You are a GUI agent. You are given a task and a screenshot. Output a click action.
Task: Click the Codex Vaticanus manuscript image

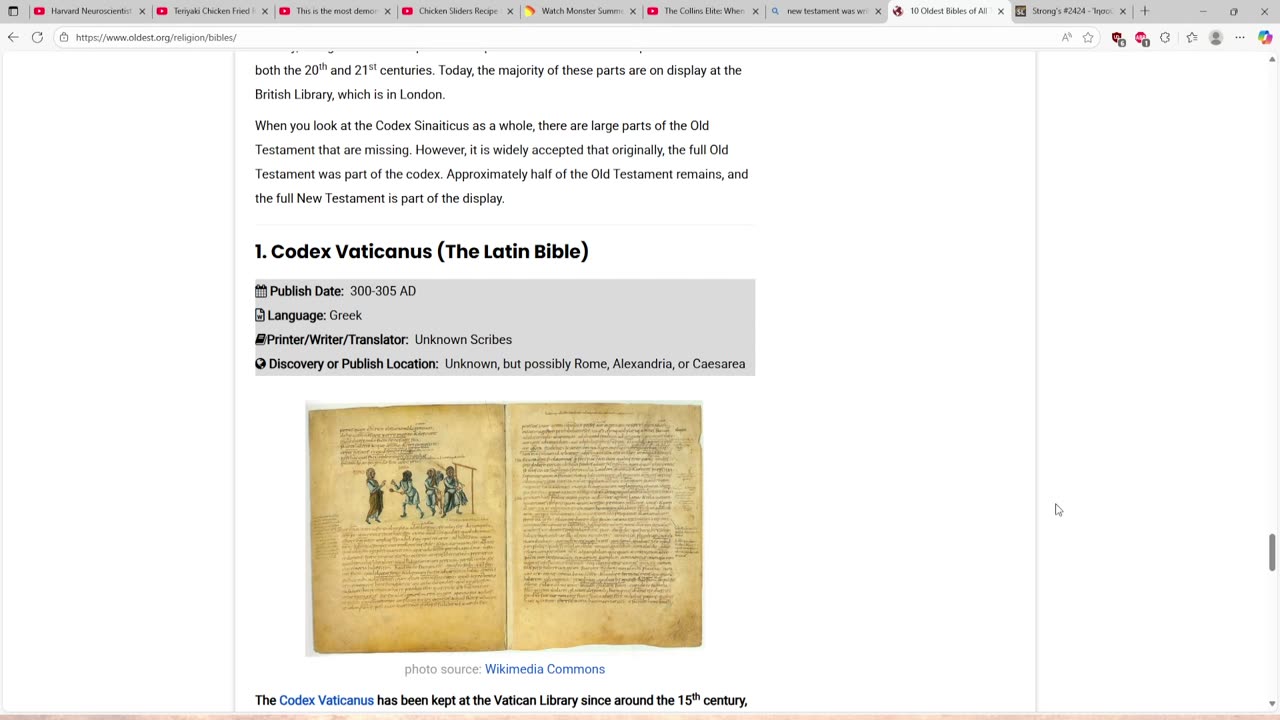point(504,528)
